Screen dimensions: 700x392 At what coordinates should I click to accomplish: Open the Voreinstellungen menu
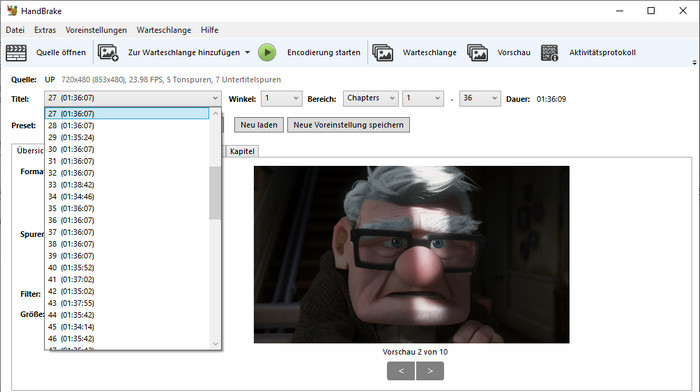(96, 30)
